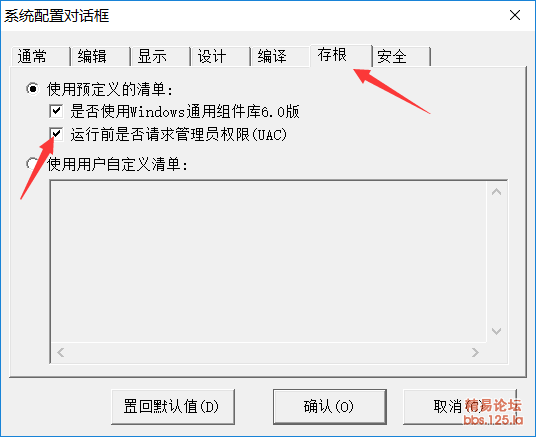
Task: Open the 编辑 tab
Action: 100,56
